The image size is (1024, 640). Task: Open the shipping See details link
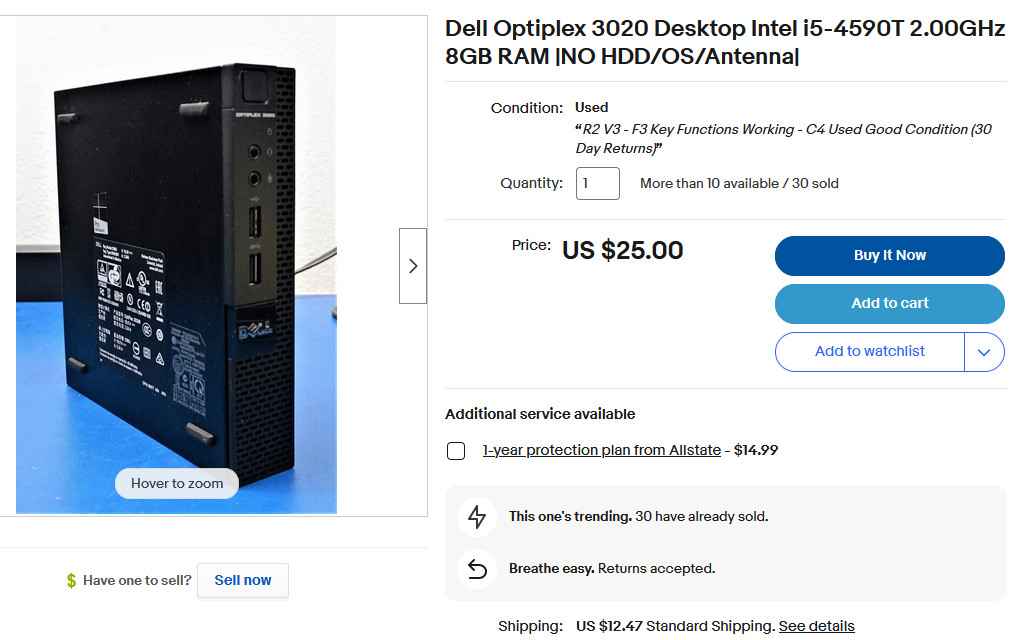pyautogui.click(x=816, y=627)
